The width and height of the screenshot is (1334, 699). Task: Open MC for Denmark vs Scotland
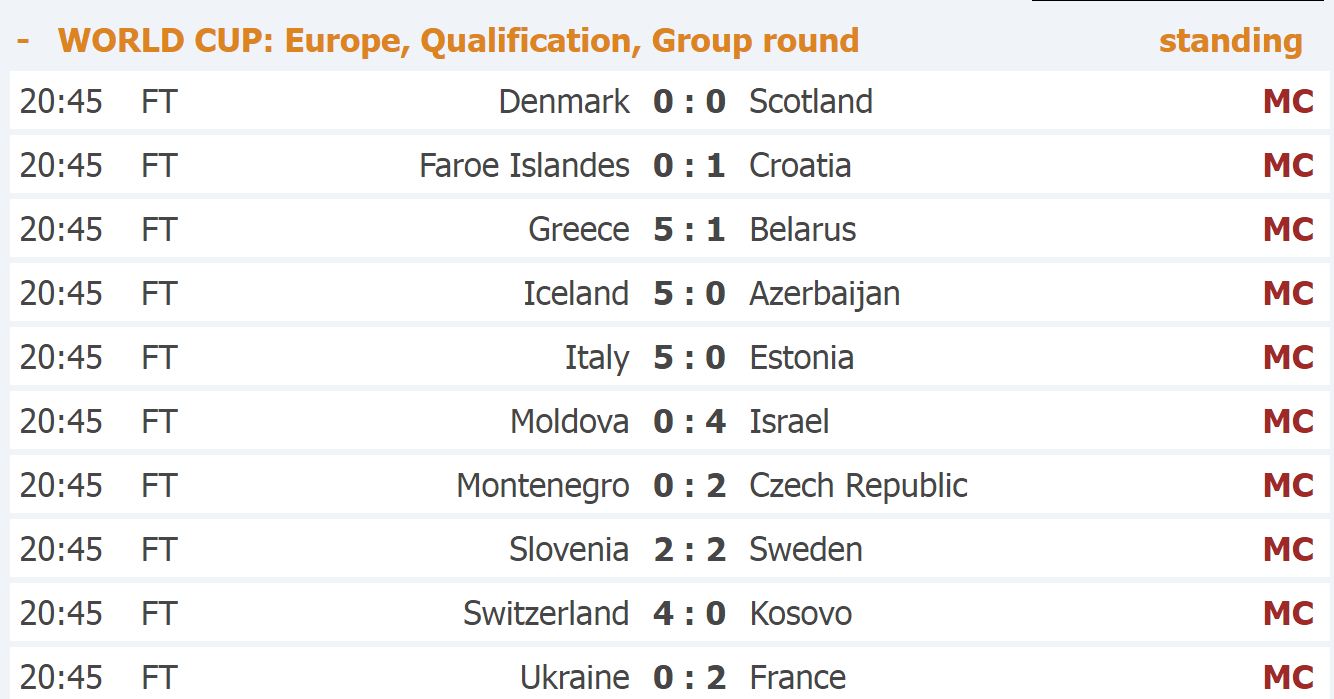coord(1288,101)
